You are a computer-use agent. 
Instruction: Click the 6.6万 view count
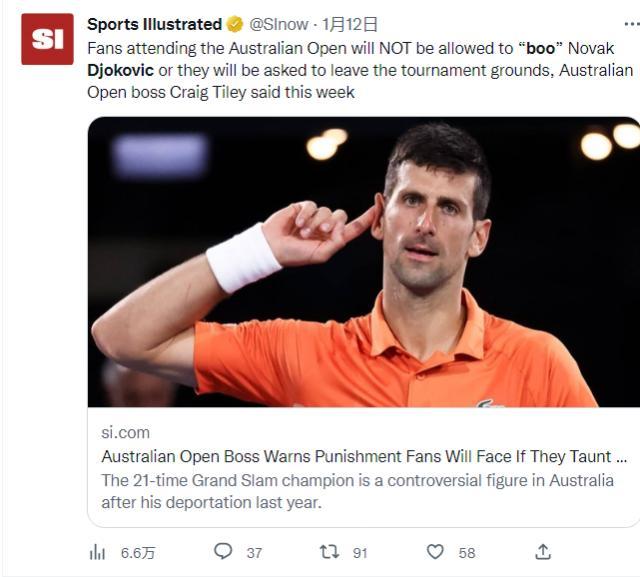138,553
